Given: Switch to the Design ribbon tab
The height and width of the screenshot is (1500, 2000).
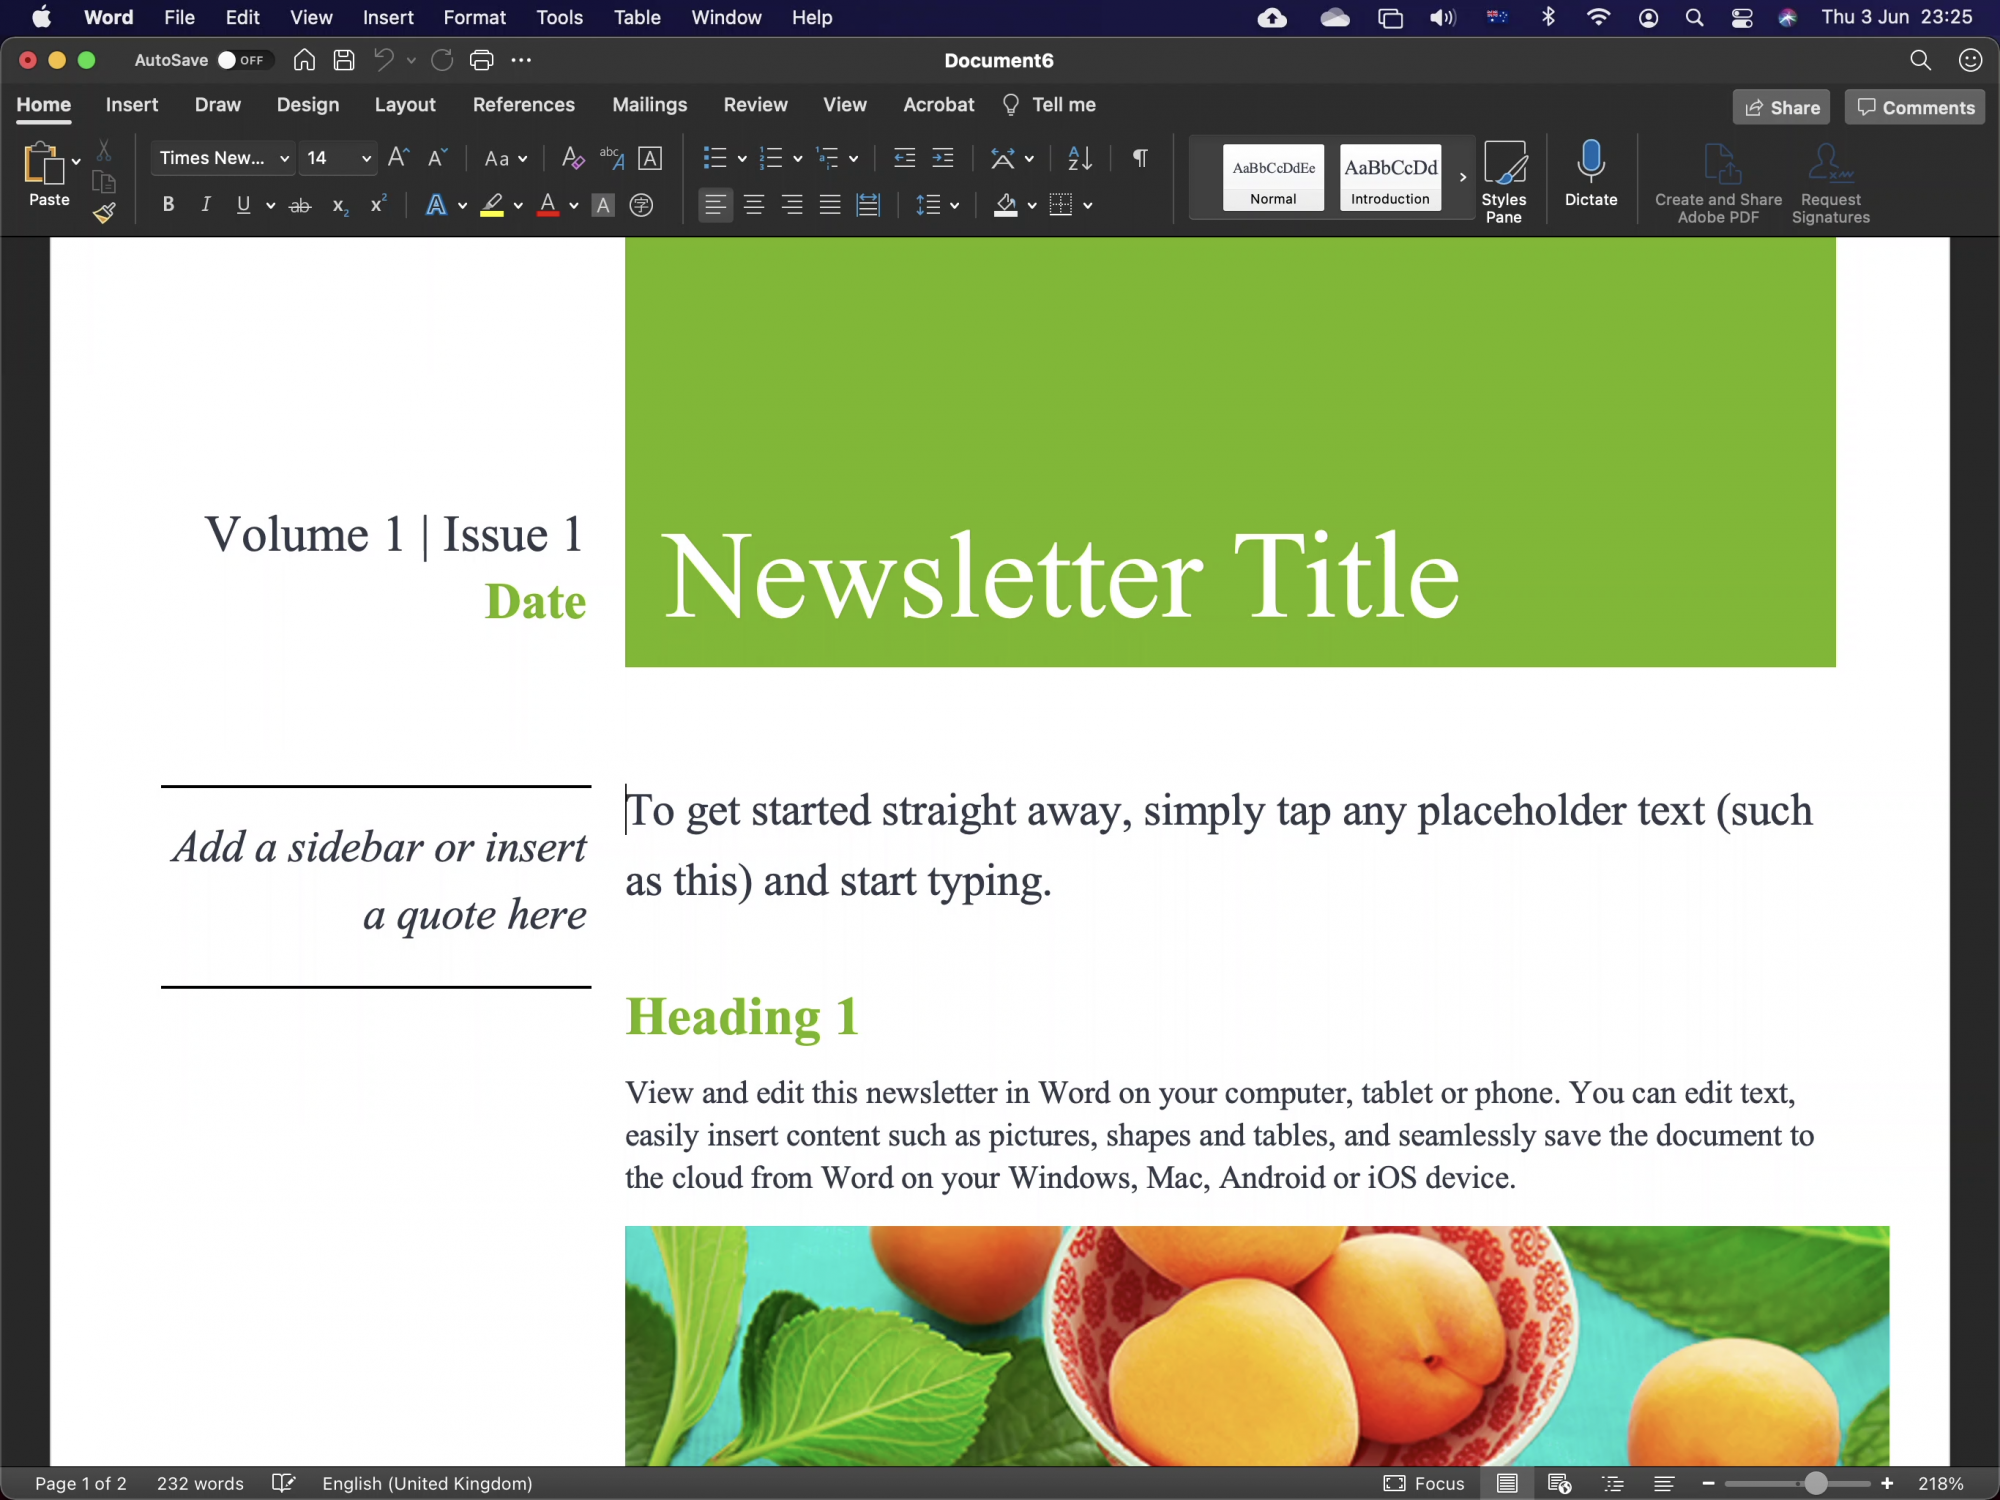Looking at the screenshot, I should 308,104.
